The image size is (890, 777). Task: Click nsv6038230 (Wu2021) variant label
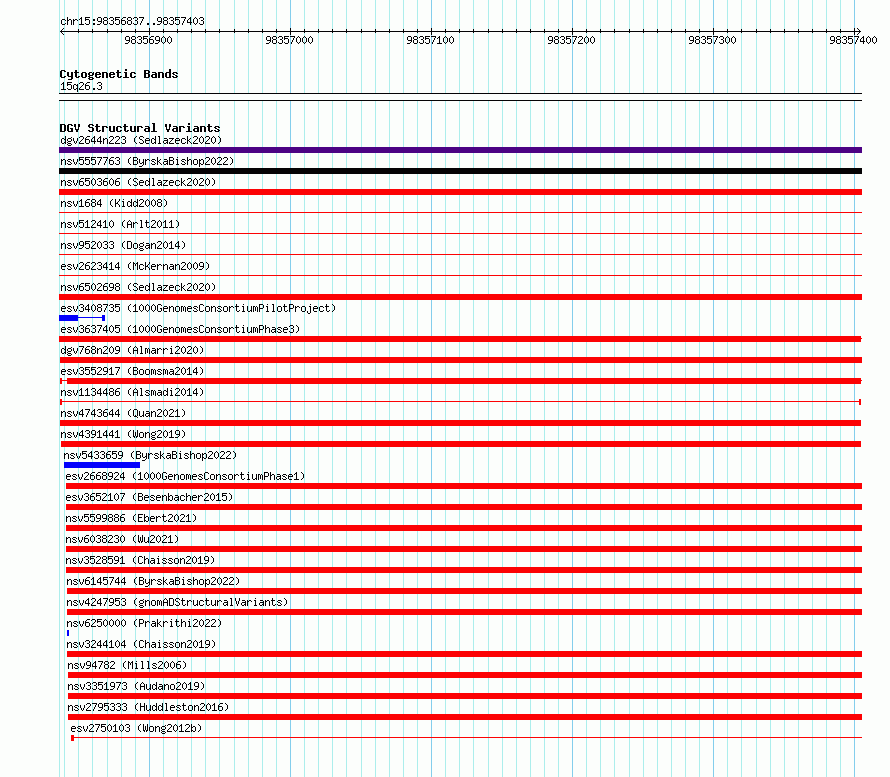122,539
